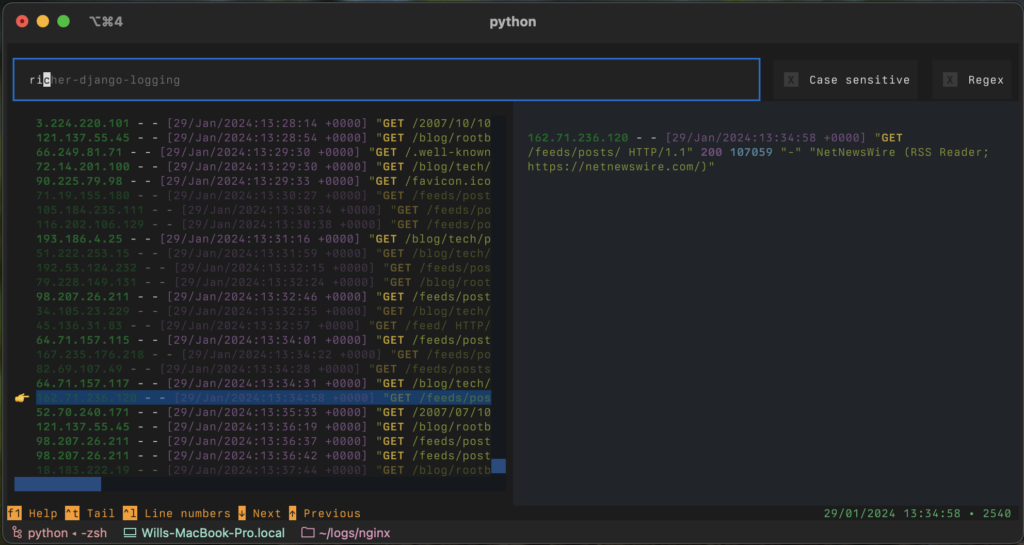The height and width of the screenshot is (545, 1024).
Task: Click the python window title
Action: point(513,22)
